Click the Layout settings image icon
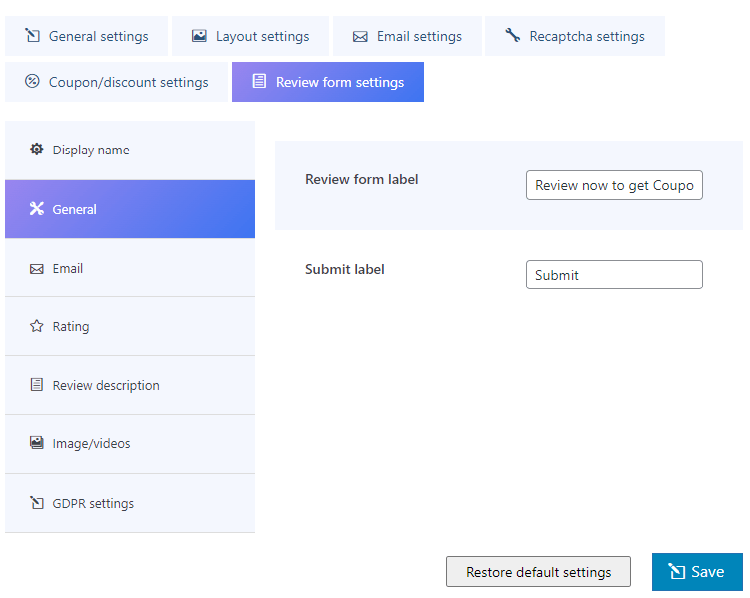This screenshot has width=750, height=598. coord(199,36)
